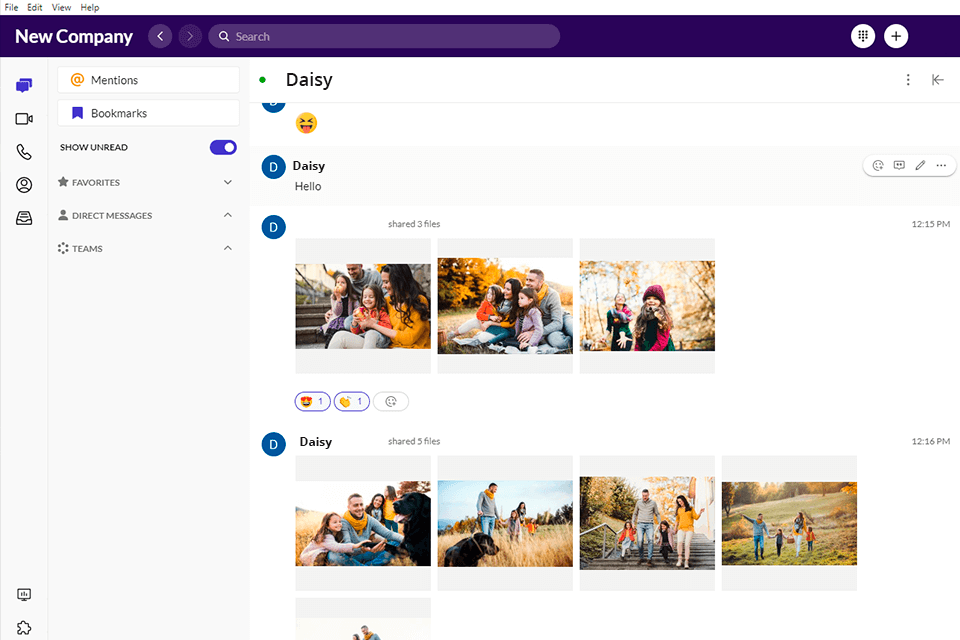Add emoji reaction to the Hello message

[x=878, y=165]
